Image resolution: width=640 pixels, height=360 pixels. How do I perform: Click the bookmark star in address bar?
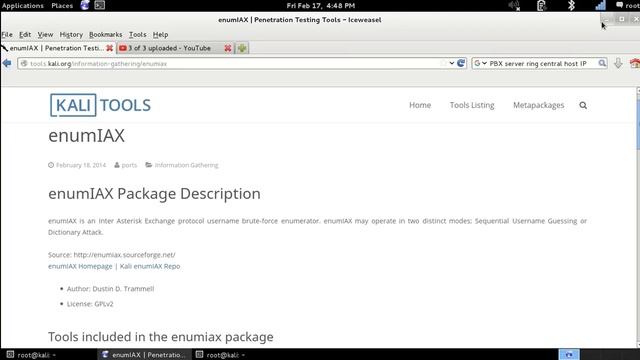coord(443,63)
